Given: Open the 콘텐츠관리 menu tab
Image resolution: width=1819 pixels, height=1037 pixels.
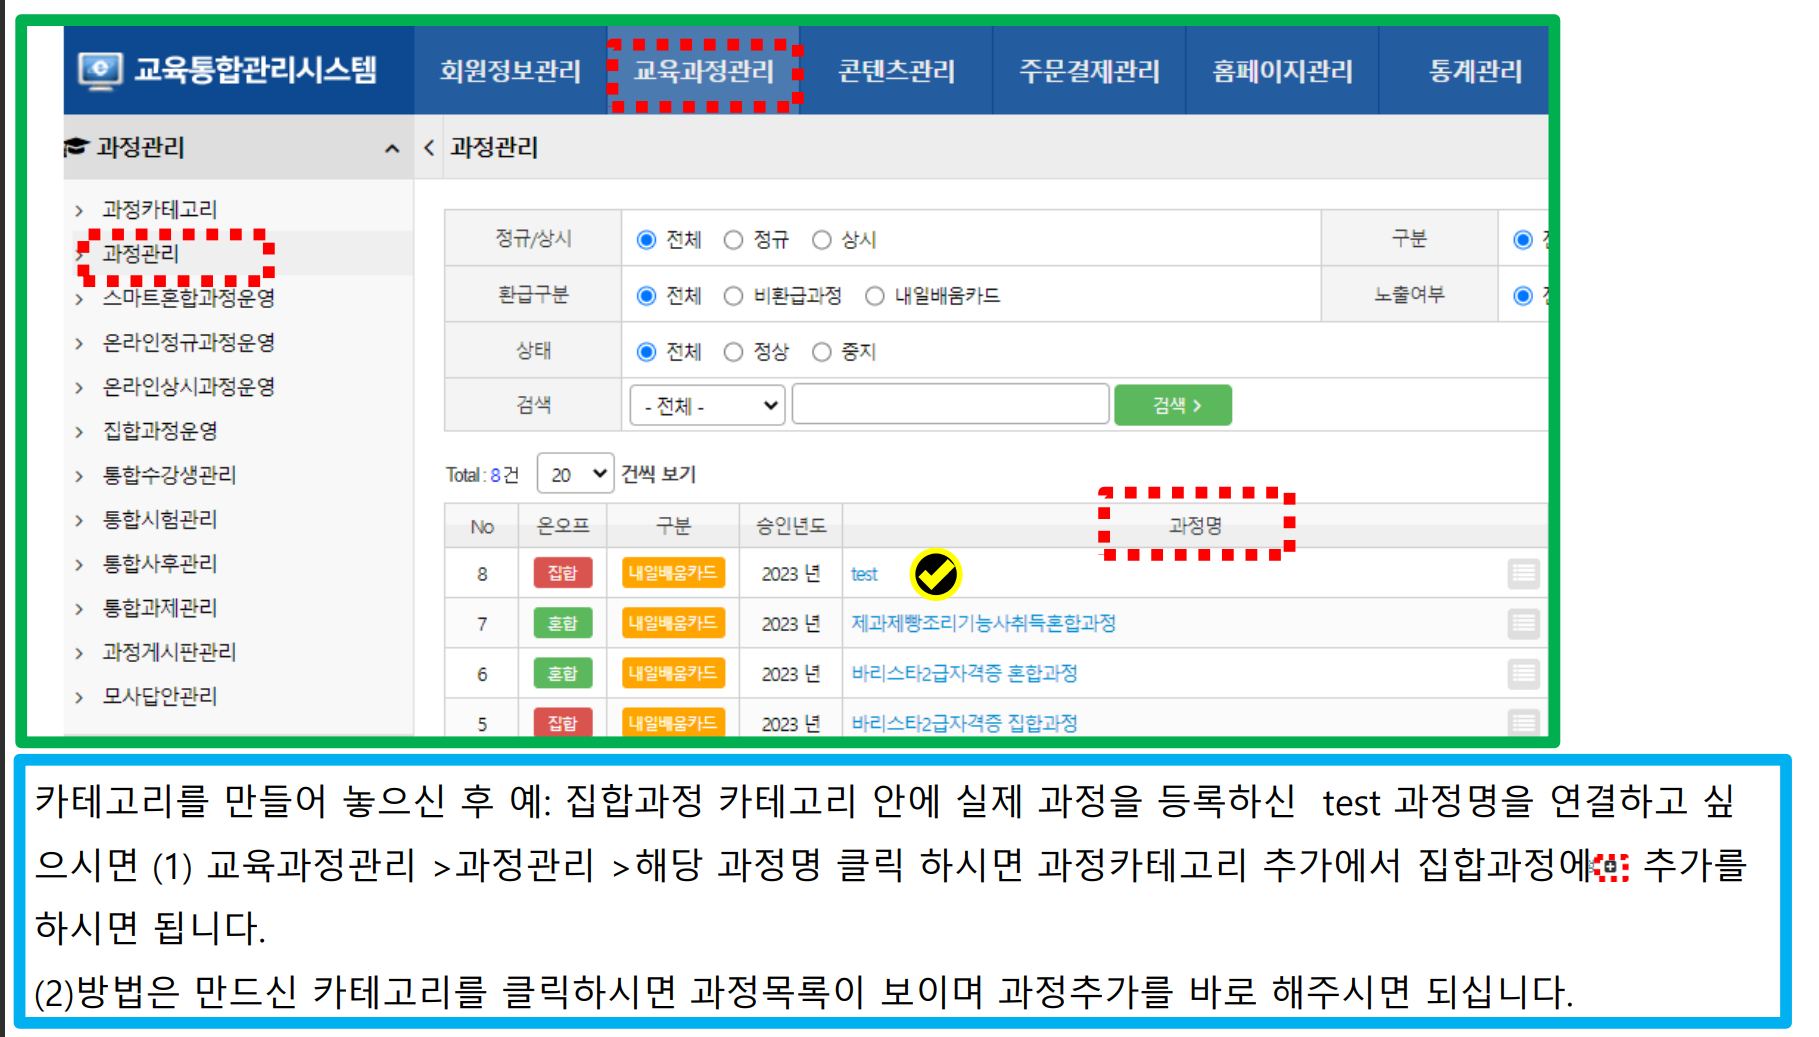Looking at the screenshot, I should coord(896,71).
